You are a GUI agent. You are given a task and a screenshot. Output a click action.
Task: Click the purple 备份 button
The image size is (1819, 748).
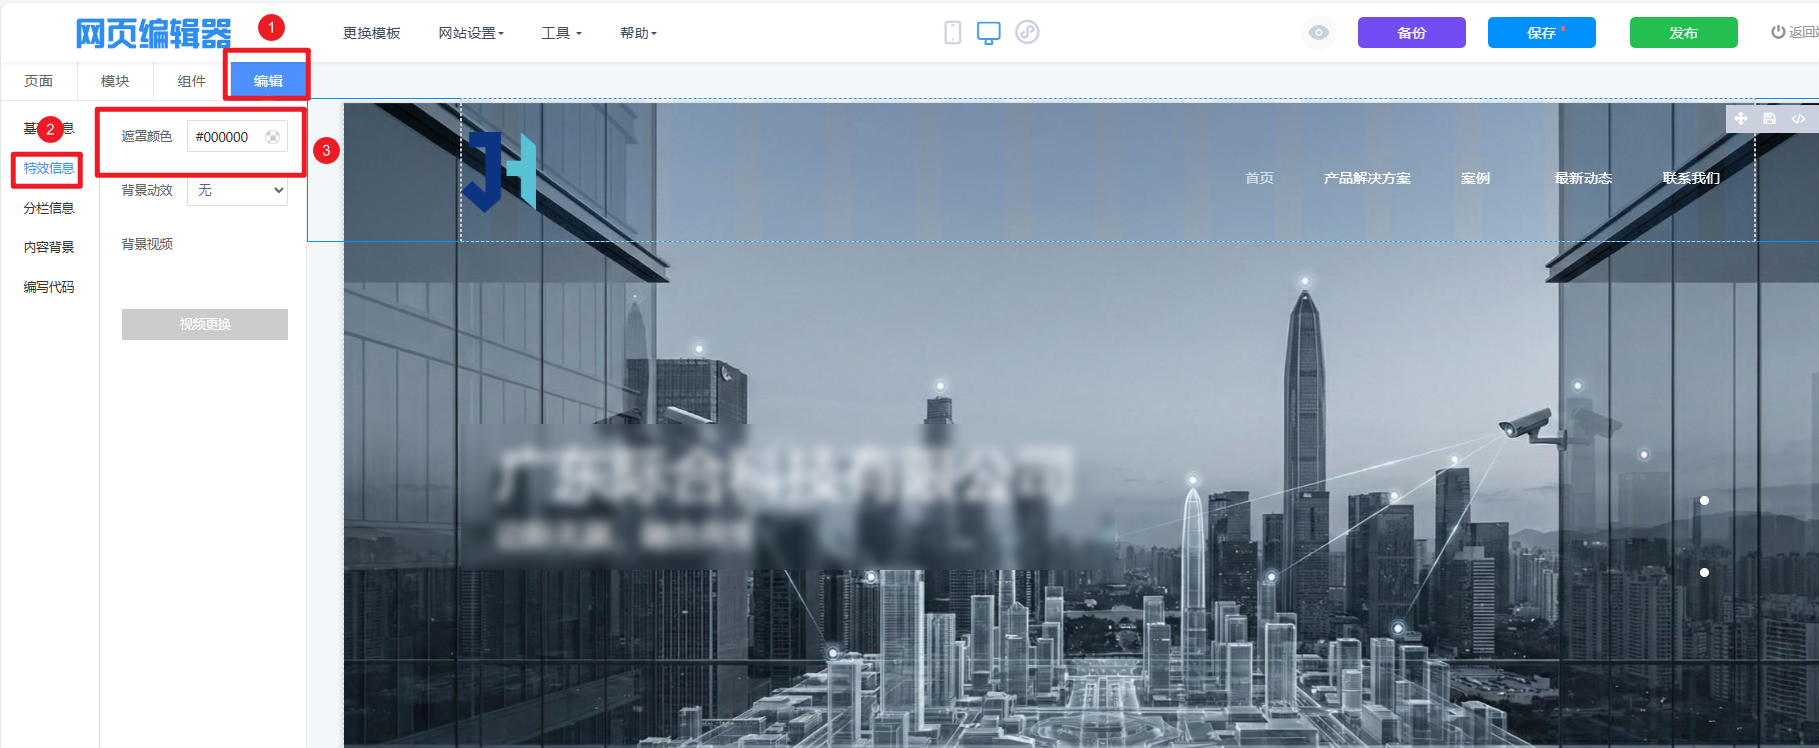[x=1412, y=33]
